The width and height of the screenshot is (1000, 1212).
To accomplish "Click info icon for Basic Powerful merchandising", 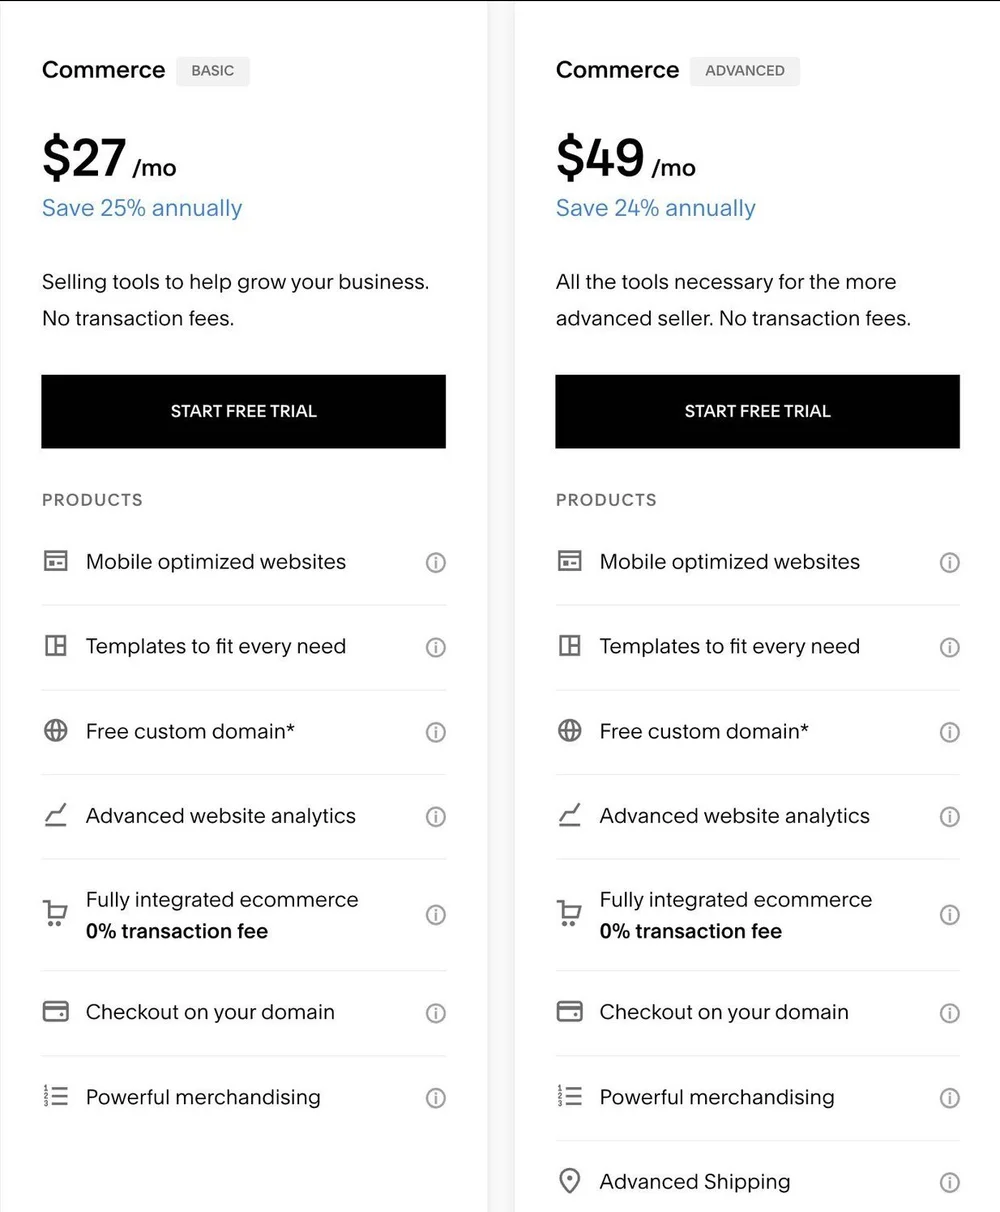I will (x=435, y=1098).
